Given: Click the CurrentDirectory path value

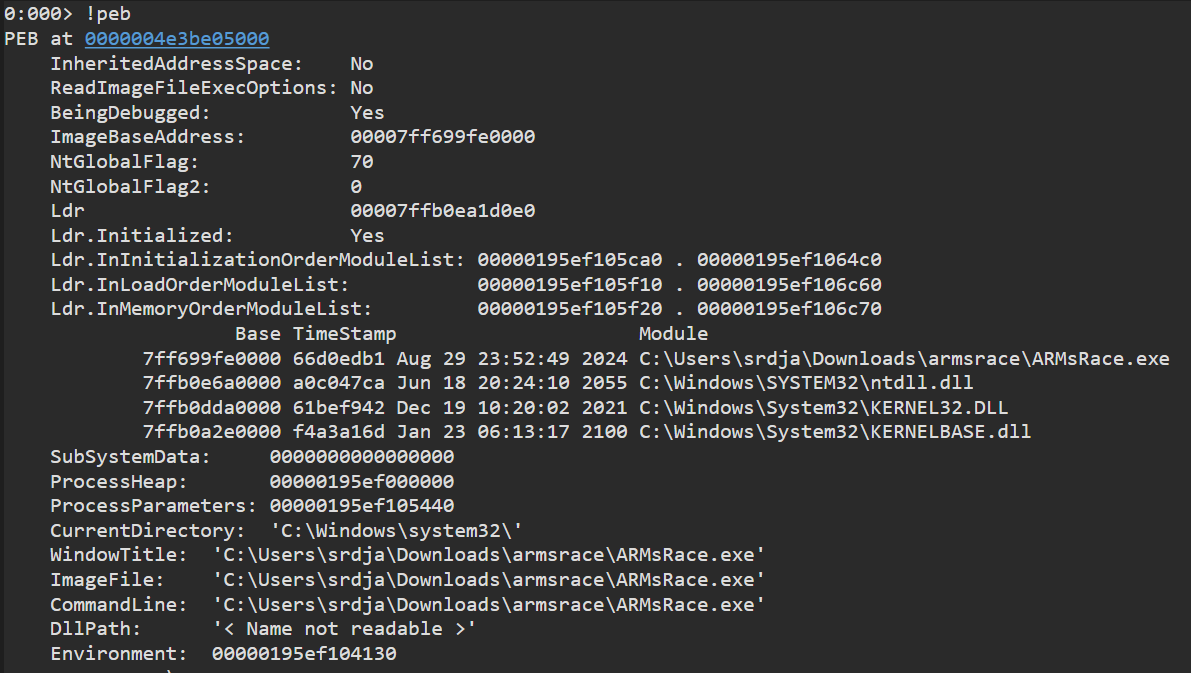Looking at the screenshot, I should point(397,531).
